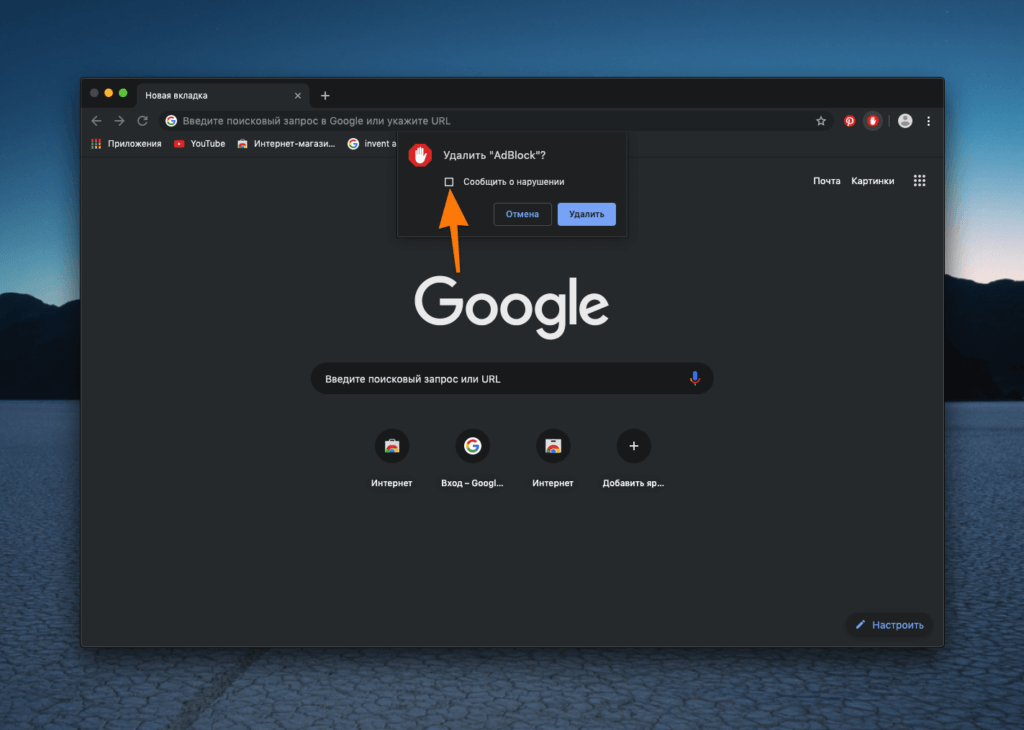
Task: Click the yellow minimize window button
Action: (108, 93)
